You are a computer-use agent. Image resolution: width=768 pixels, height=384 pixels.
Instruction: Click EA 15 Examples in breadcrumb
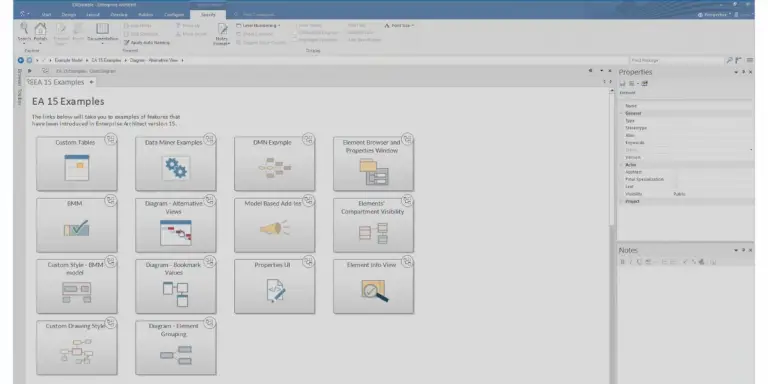point(106,60)
